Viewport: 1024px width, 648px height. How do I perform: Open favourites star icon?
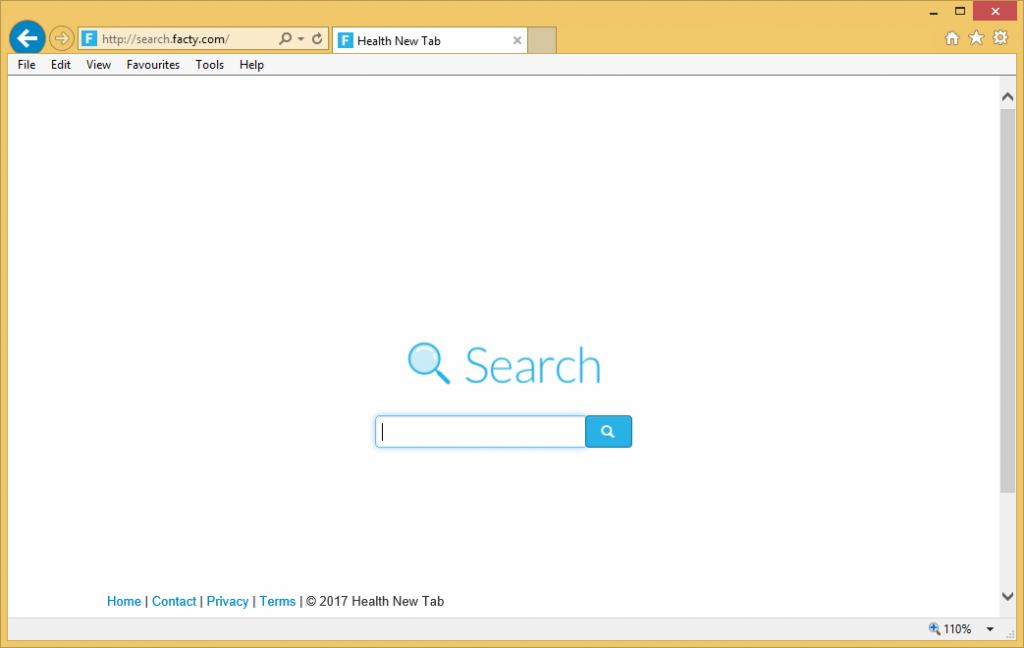(976, 38)
